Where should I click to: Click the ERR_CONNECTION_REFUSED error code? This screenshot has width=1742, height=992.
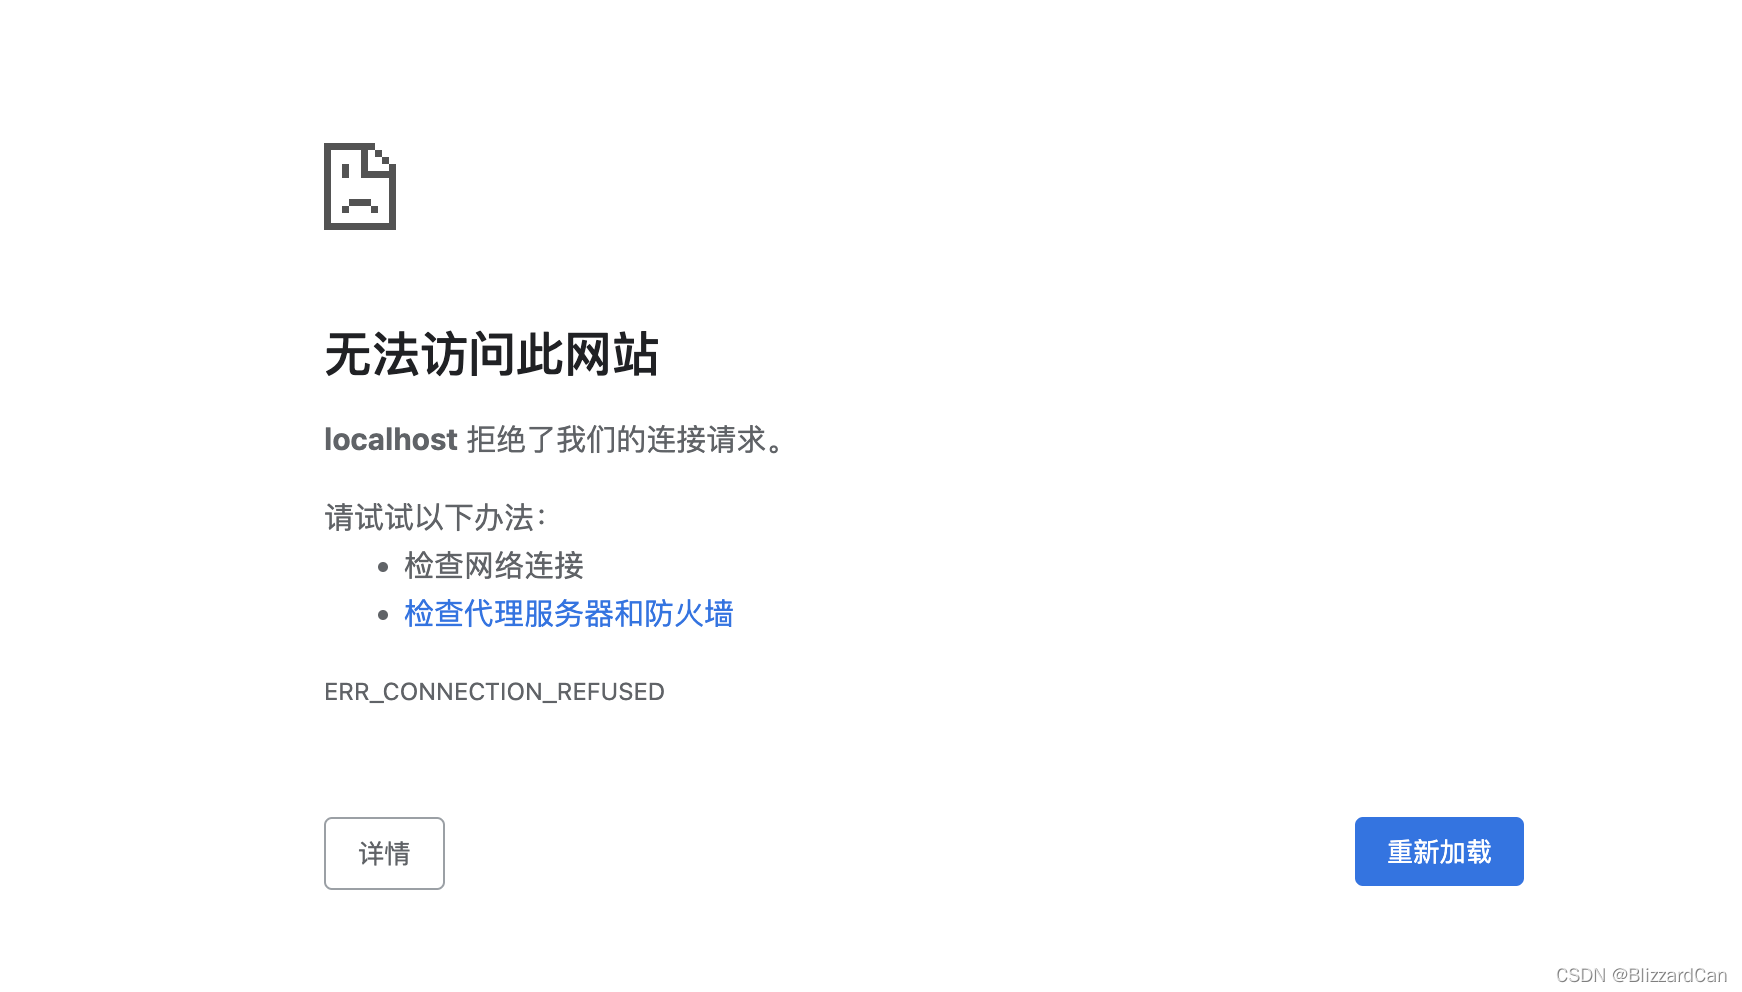pos(494,692)
